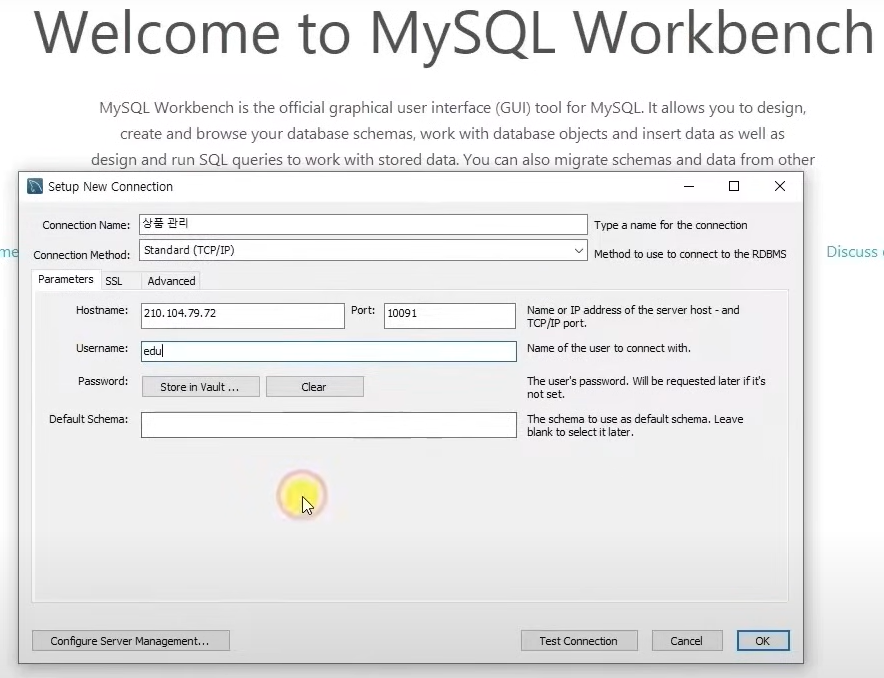This screenshot has height=678, width=884.
Task: Open the Discuss link on welcome page
Action: coord(855,251)
